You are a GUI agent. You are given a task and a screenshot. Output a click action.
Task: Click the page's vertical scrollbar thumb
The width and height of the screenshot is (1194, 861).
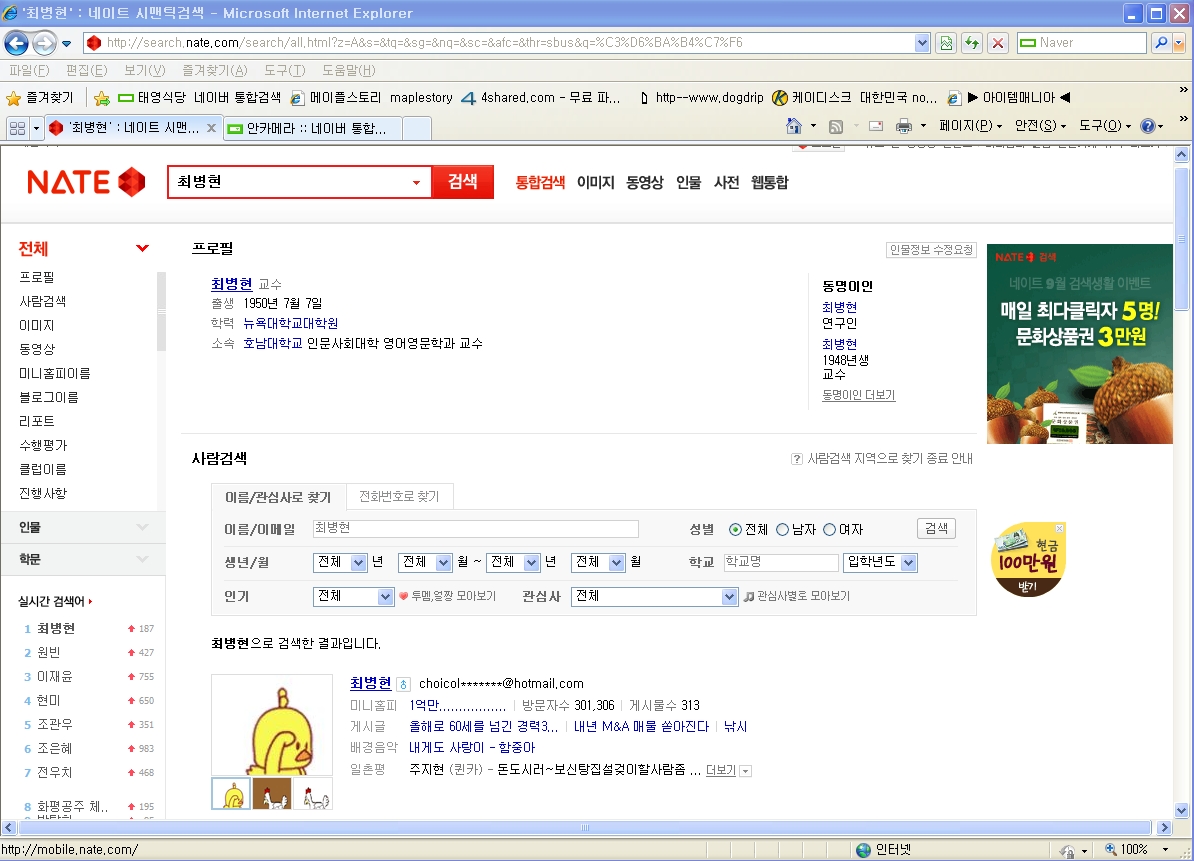coord(1181,239)
